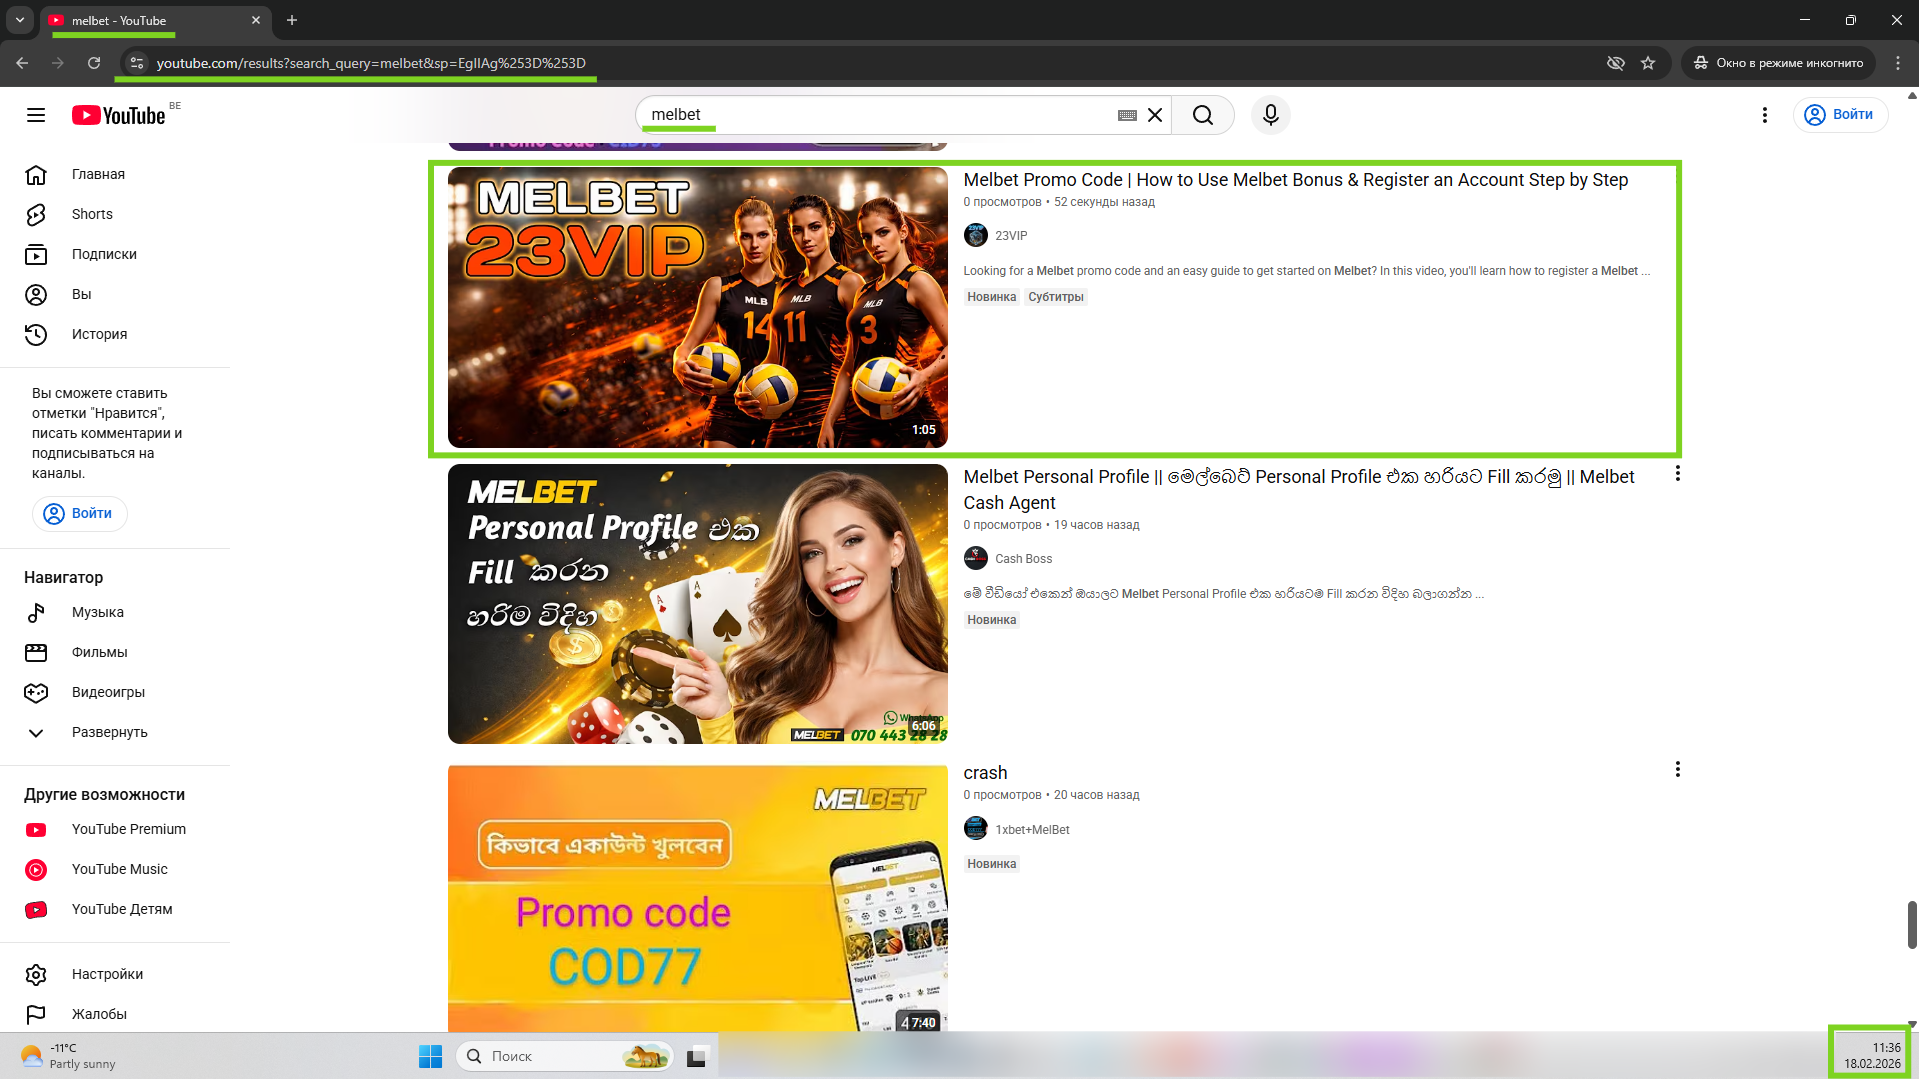Open the crash video title
Screen dimensions: 1919x1079
985,773
